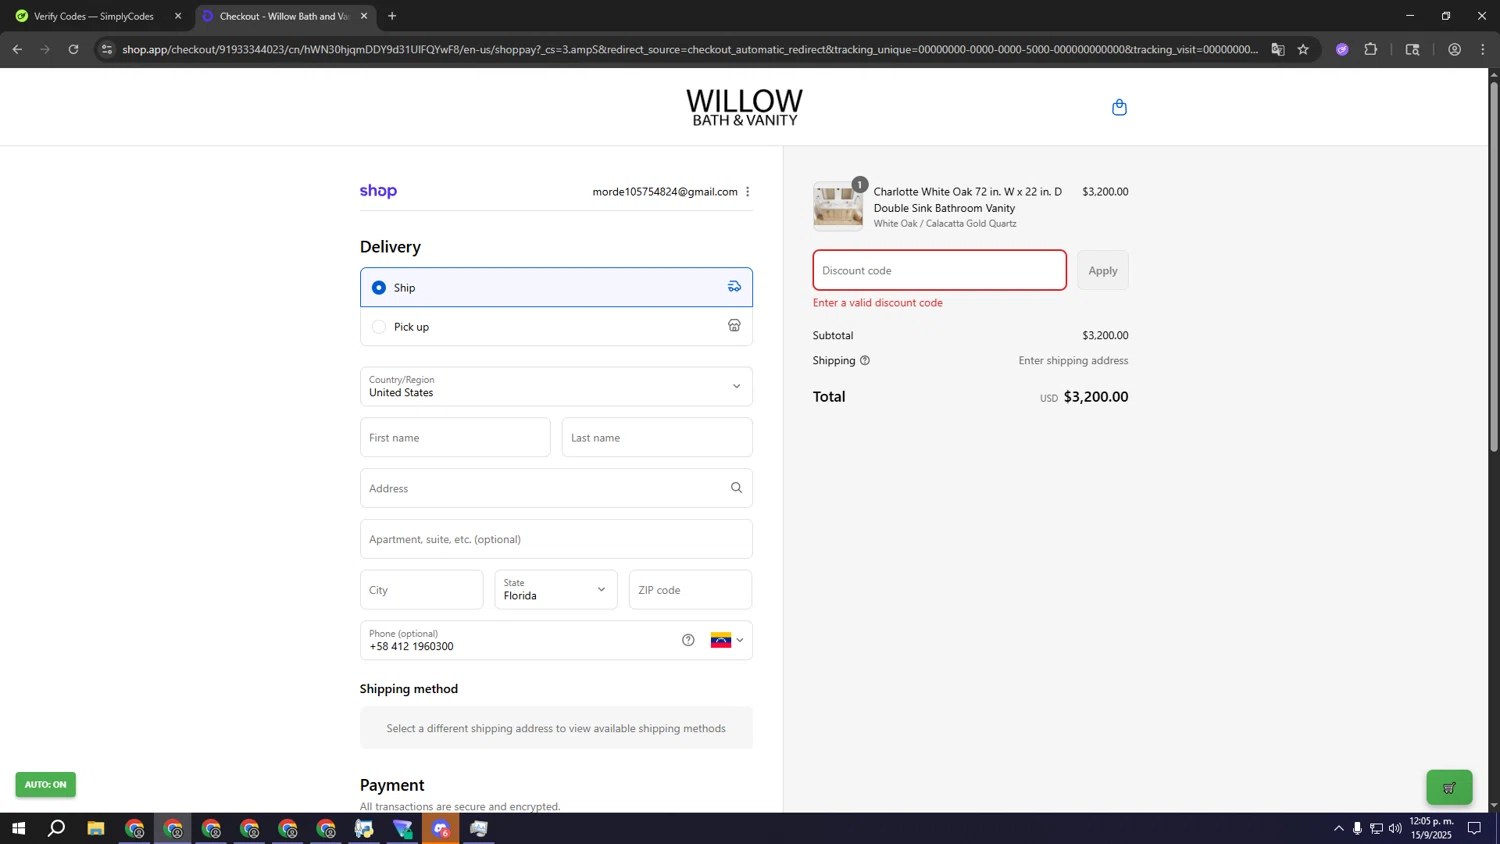Screen dimensions: 1500x844
Task: Select the Pick up delivery option
Action: point(556,326)
